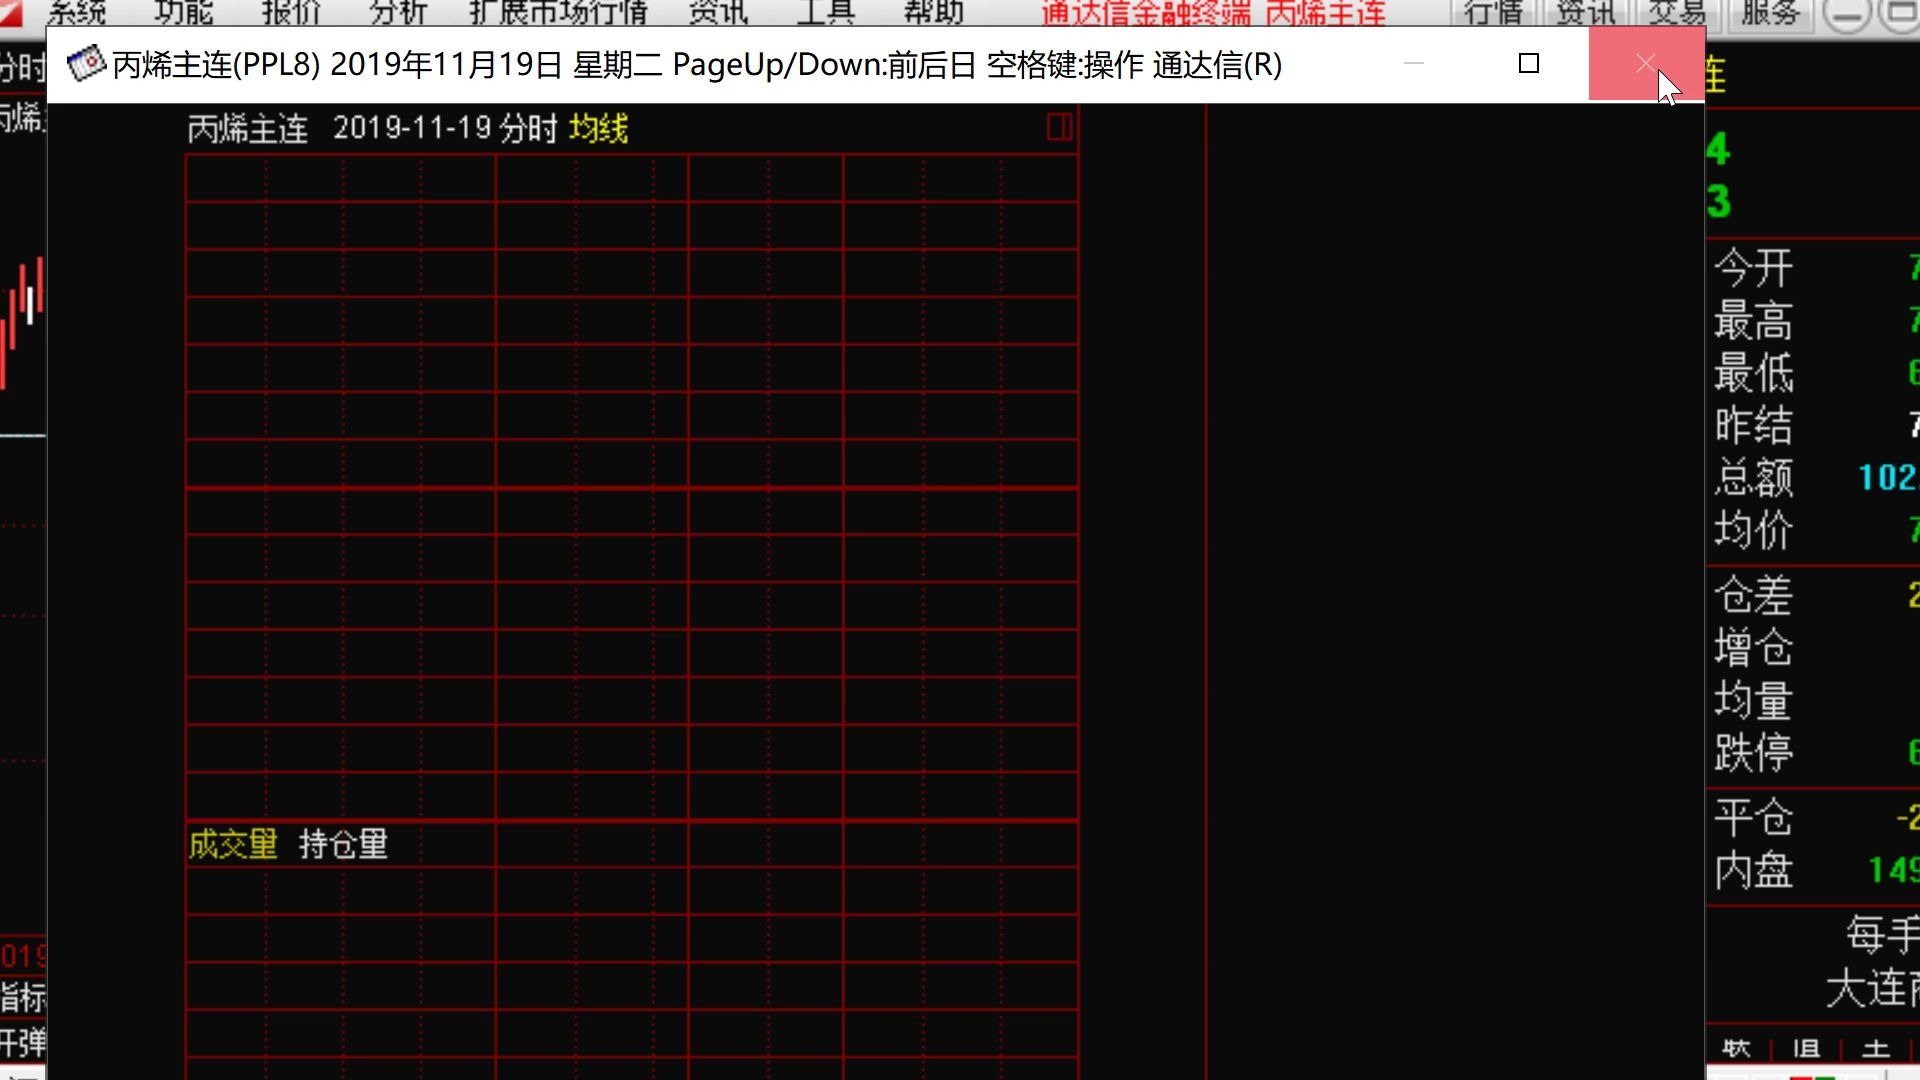
Task: Open the 功能 menu
Action: click(184, 11)
